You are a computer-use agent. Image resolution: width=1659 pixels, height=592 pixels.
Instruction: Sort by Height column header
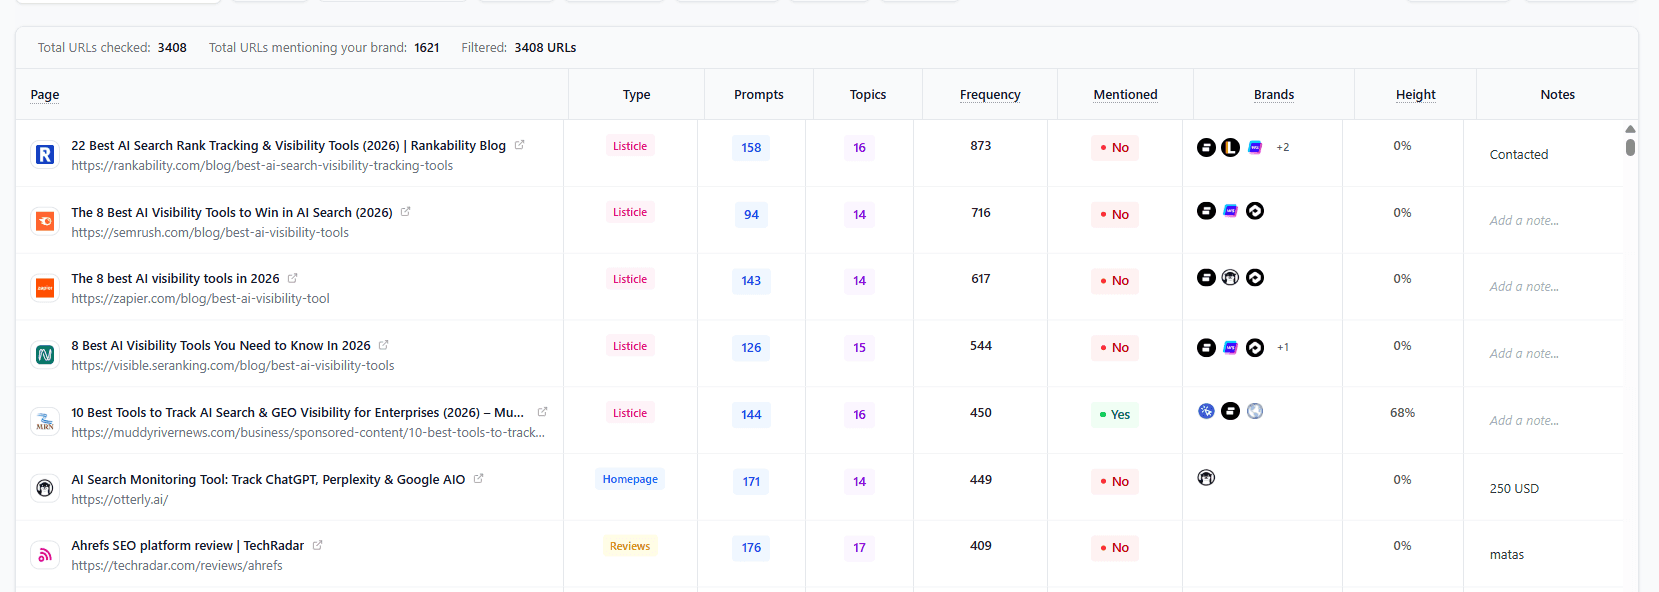click(x=1416, y=94)
